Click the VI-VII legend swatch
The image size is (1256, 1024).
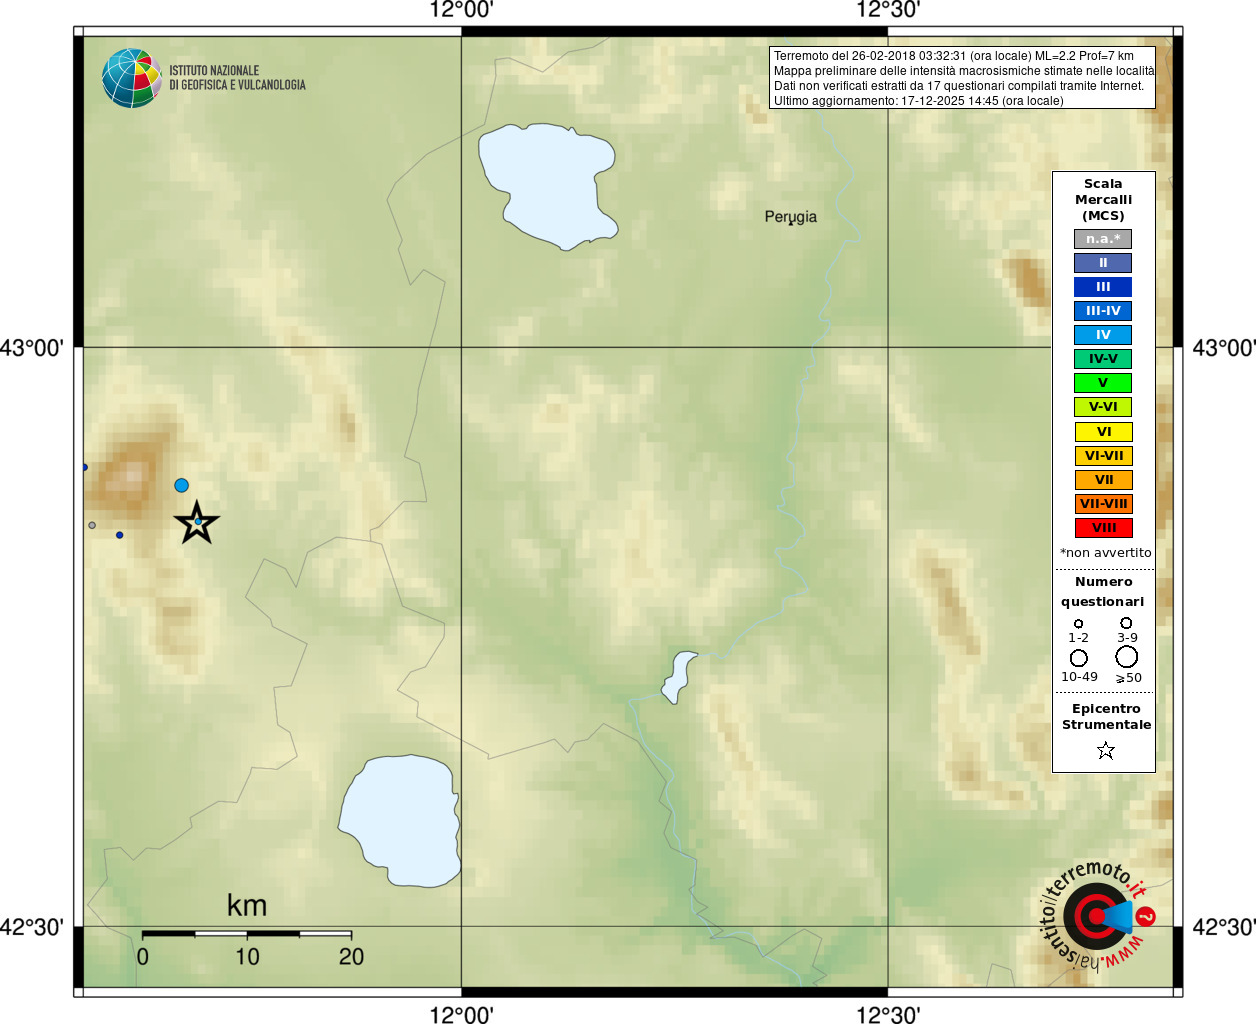coord(1103,456)
